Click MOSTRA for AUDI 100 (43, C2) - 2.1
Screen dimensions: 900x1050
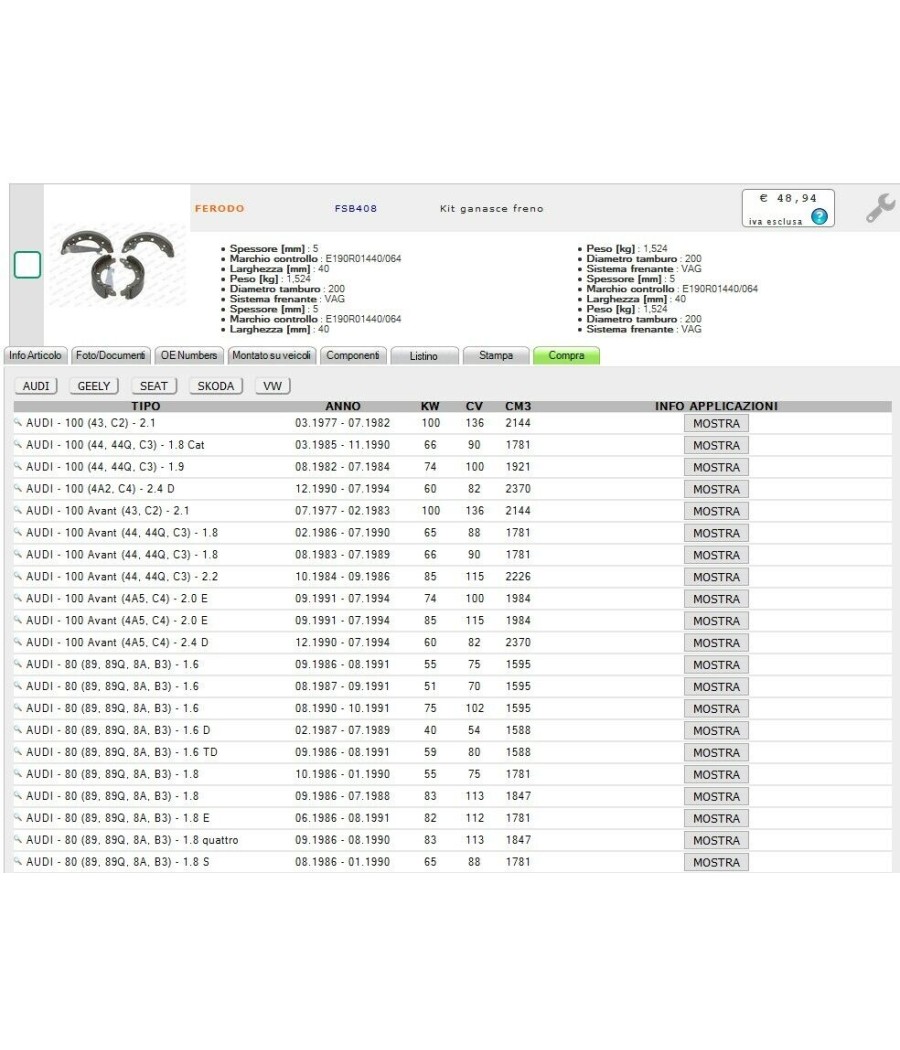(x=717, y=423)
